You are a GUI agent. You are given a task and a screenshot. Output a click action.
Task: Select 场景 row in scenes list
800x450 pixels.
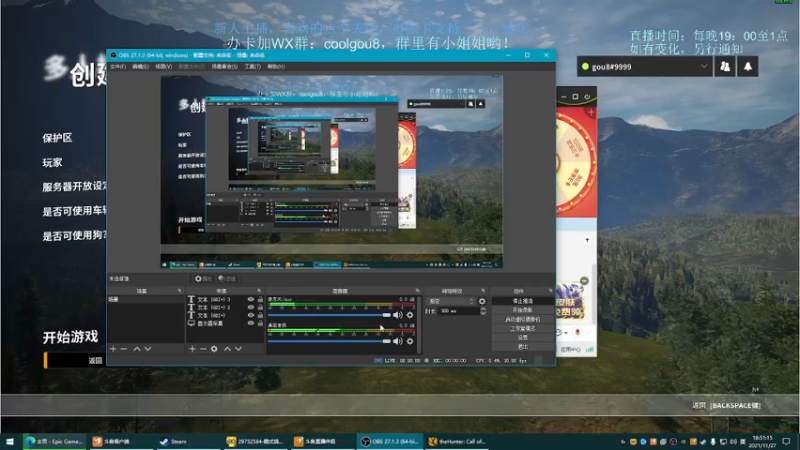tap(145, 299)
